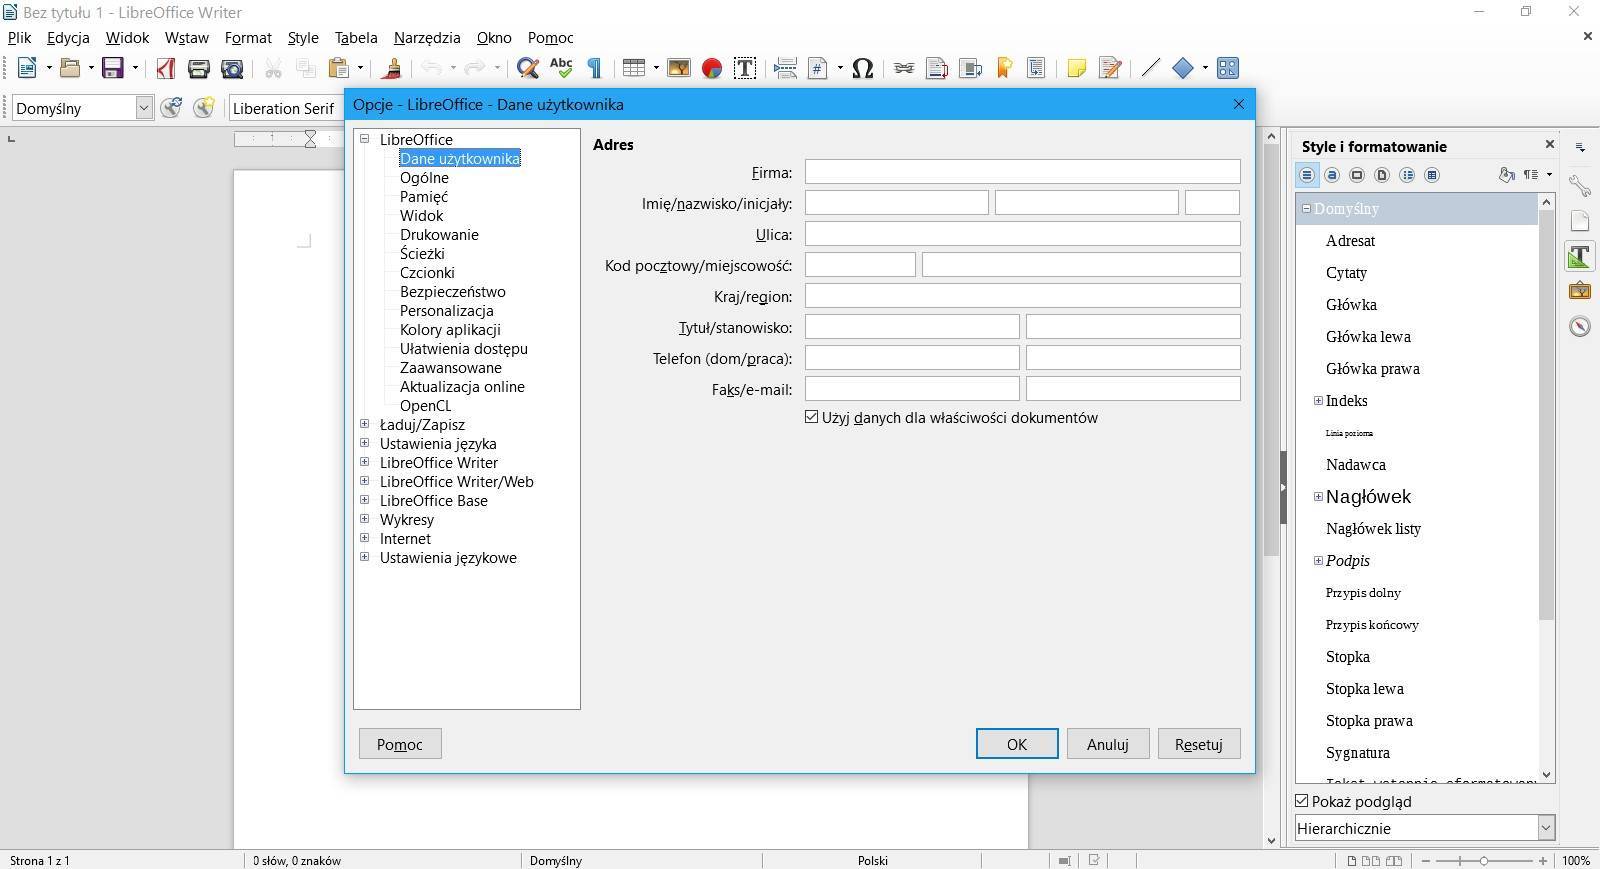The image size is (1600, 869).
Task: Click the Show draw functions icon
Action: (1228, 68)
